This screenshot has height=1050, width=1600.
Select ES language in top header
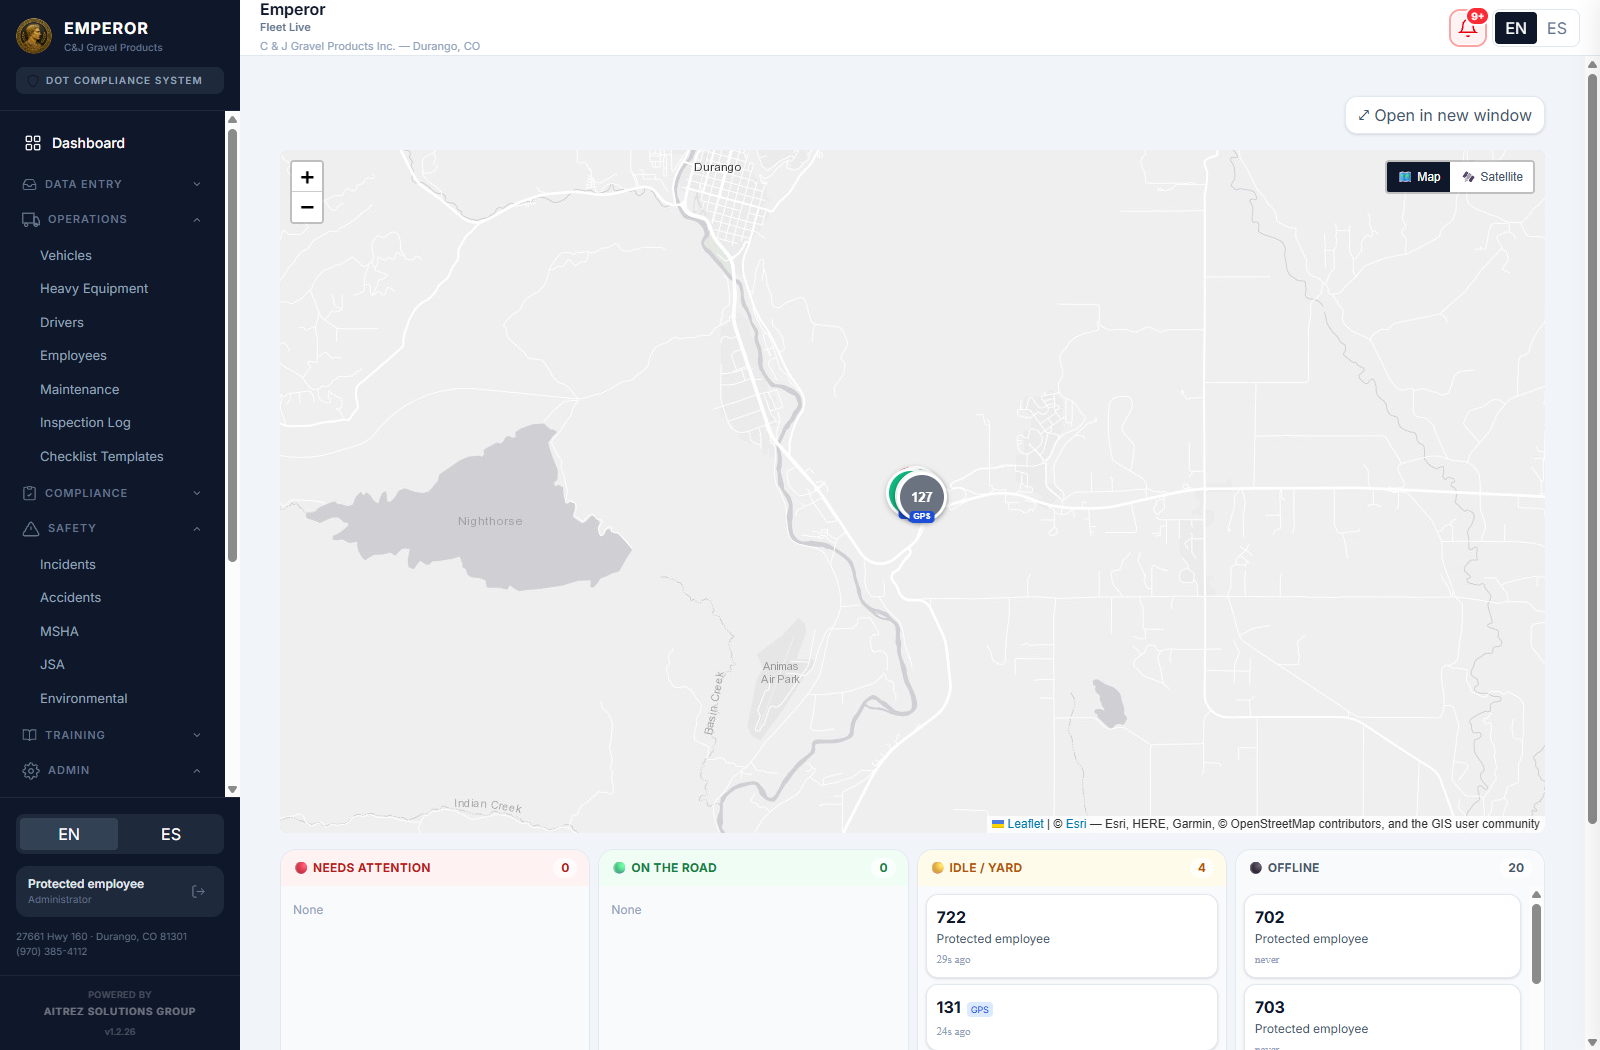[1557, 28]
